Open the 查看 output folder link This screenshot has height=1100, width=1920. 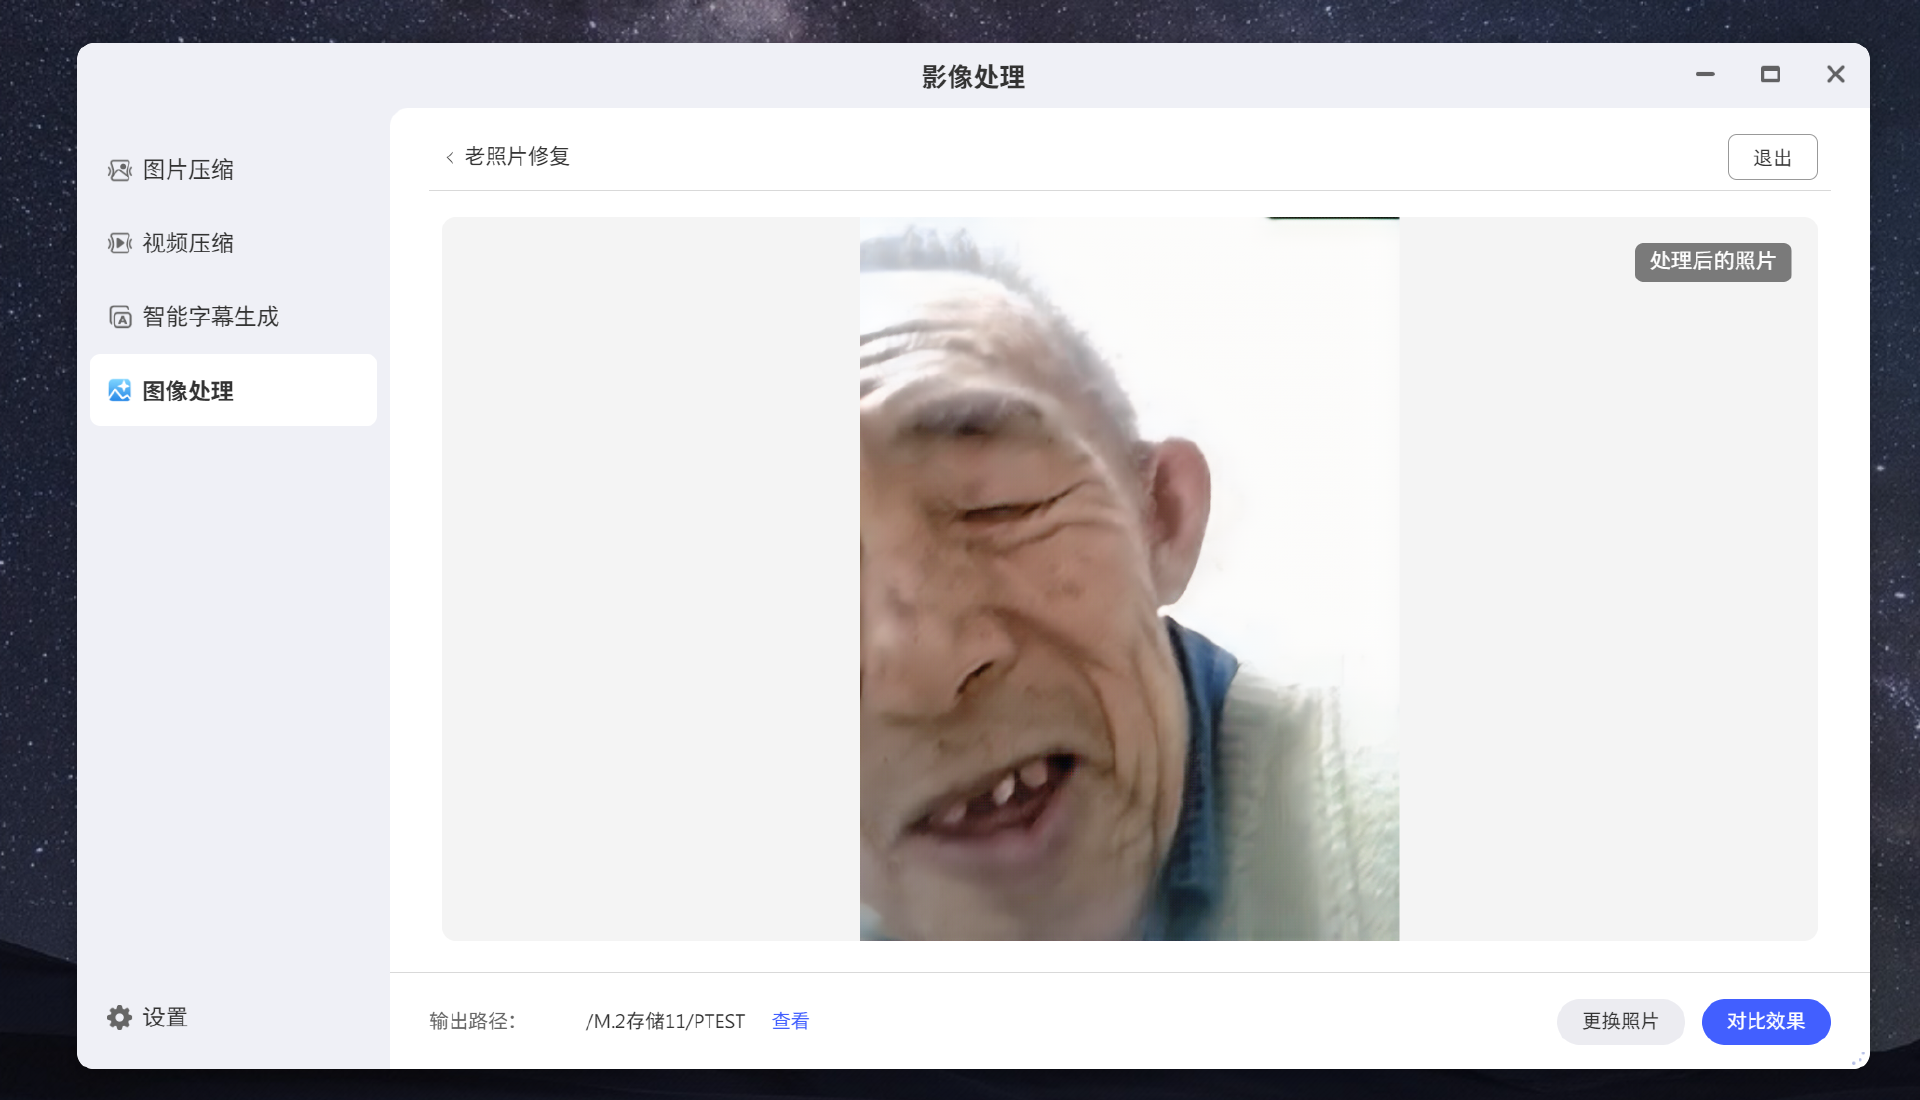[x=790, y=1021]
